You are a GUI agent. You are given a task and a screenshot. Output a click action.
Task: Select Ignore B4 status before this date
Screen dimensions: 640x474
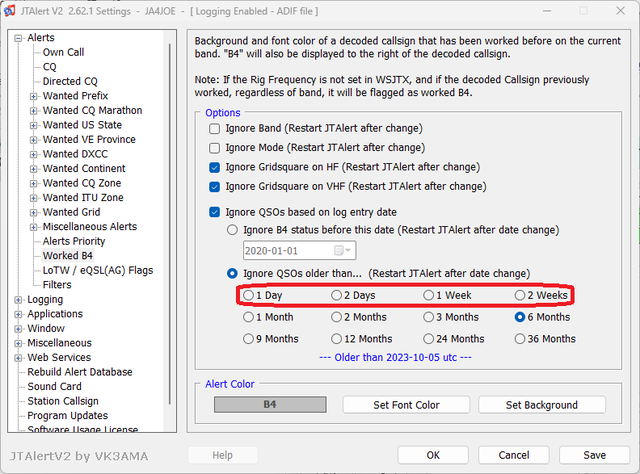pyautogui.click(x=232, y=230)
